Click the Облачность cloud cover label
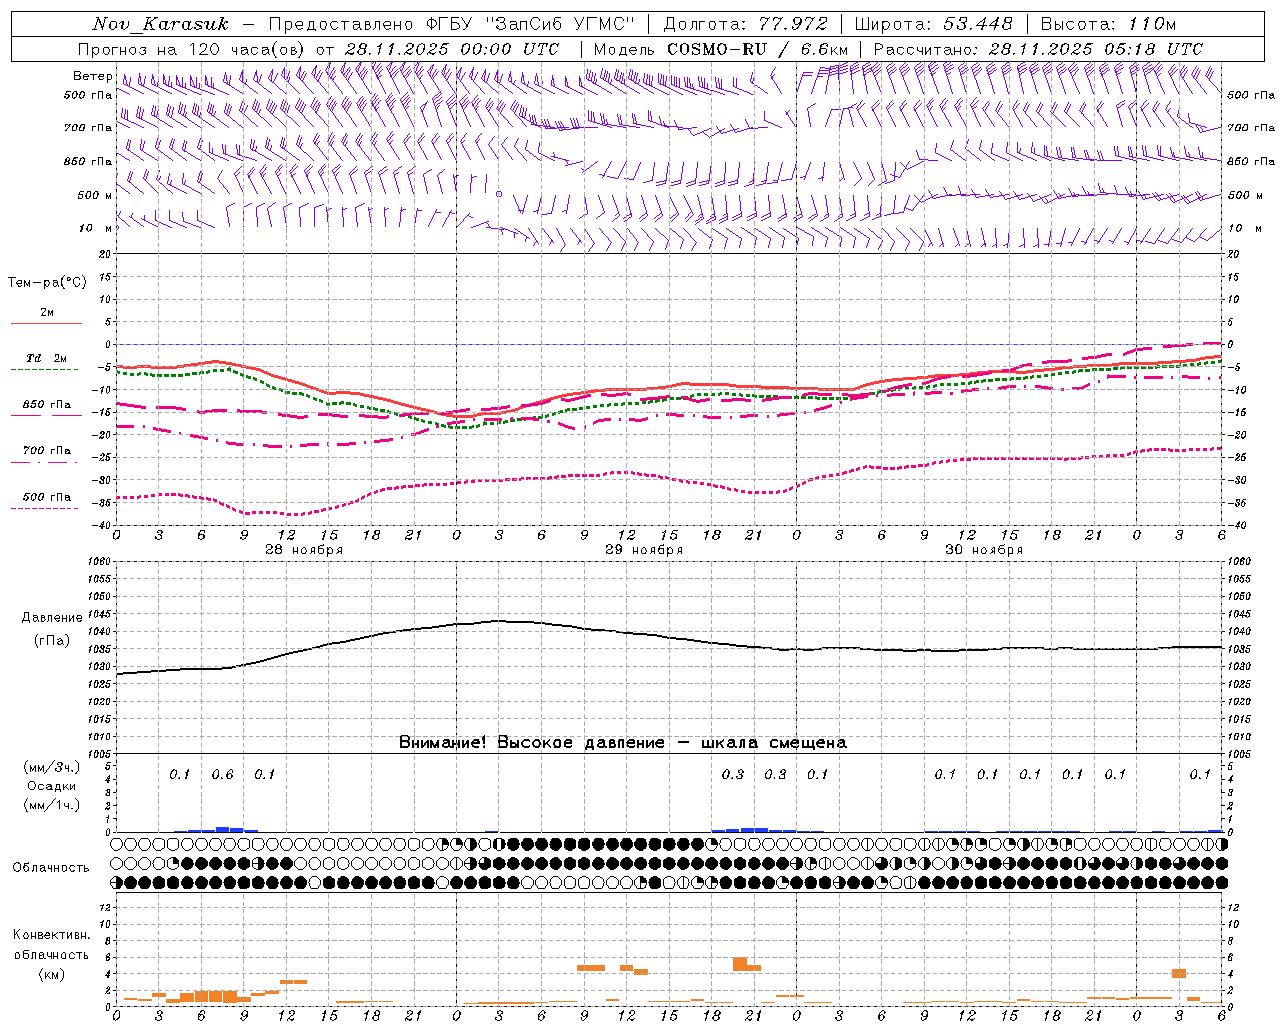Image resolution: width=1280 pixels, height=1024 pixels. 51,868
